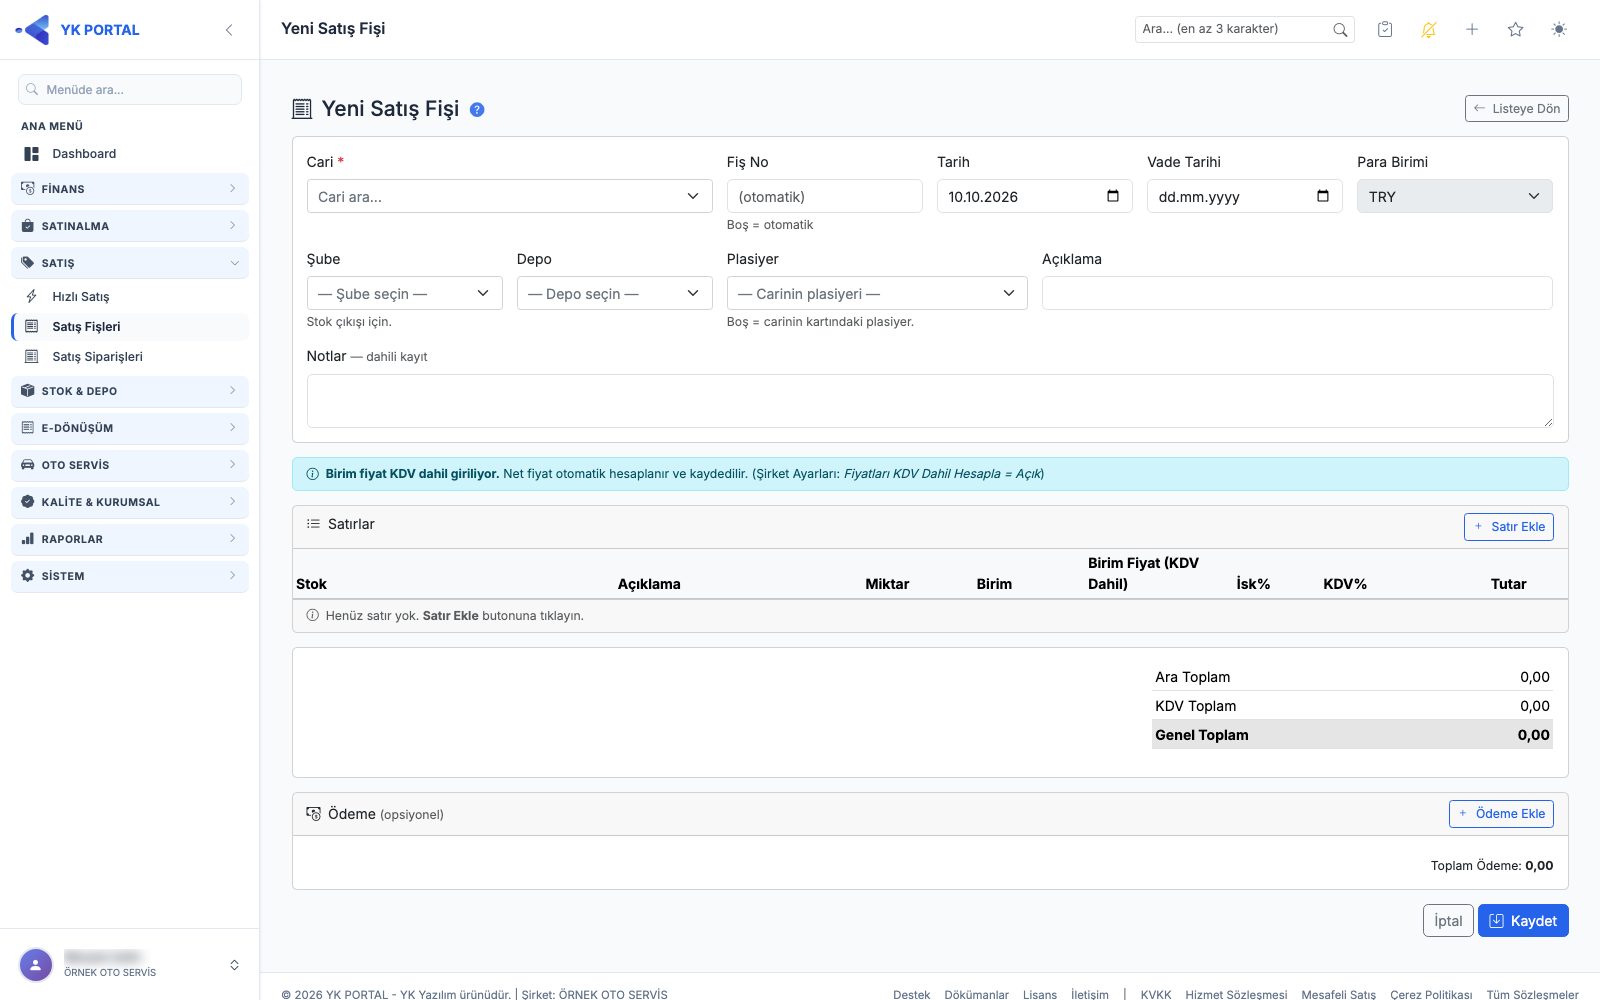The image size is (1600, 1000).
Task: Click the favorites star icon
Action: coord(1516,30)
